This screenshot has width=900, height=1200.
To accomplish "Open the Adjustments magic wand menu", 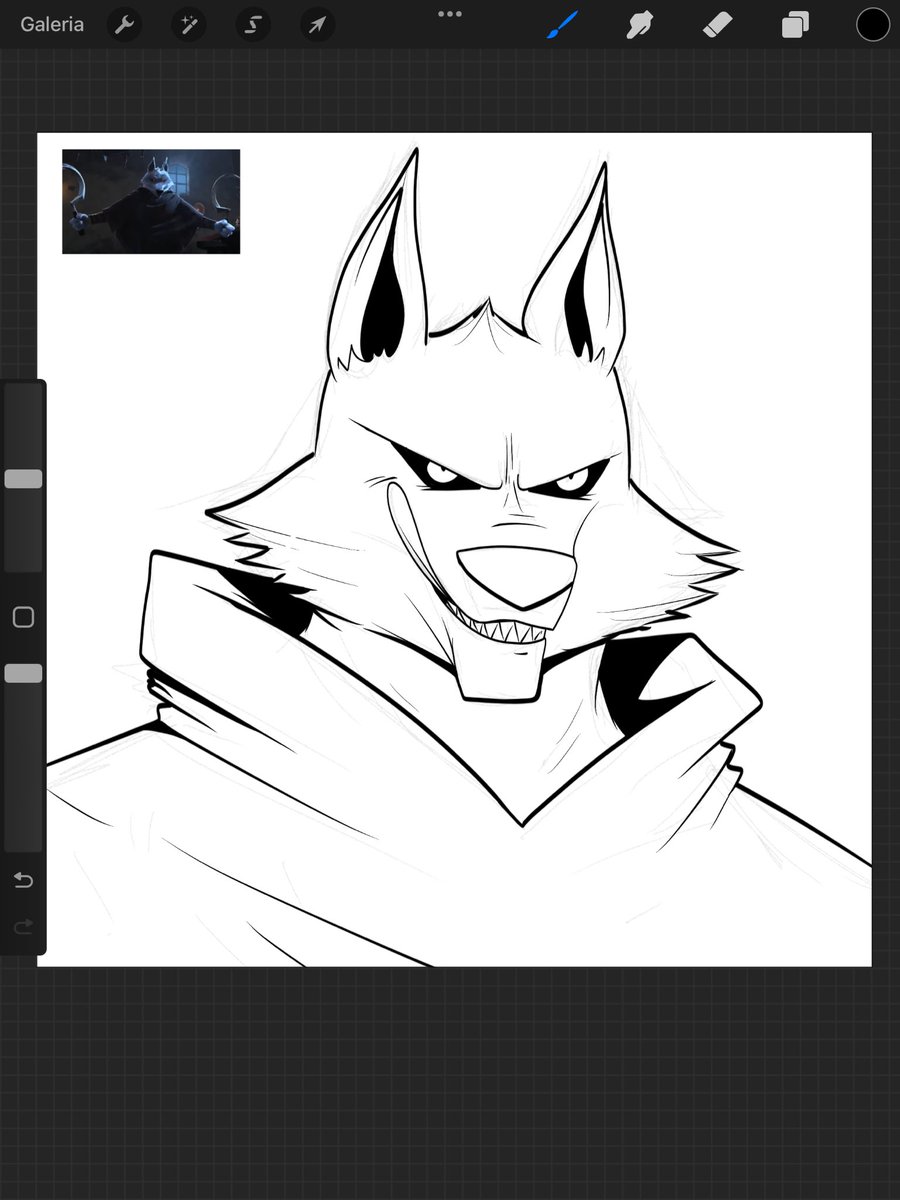I will coord(188,25).
